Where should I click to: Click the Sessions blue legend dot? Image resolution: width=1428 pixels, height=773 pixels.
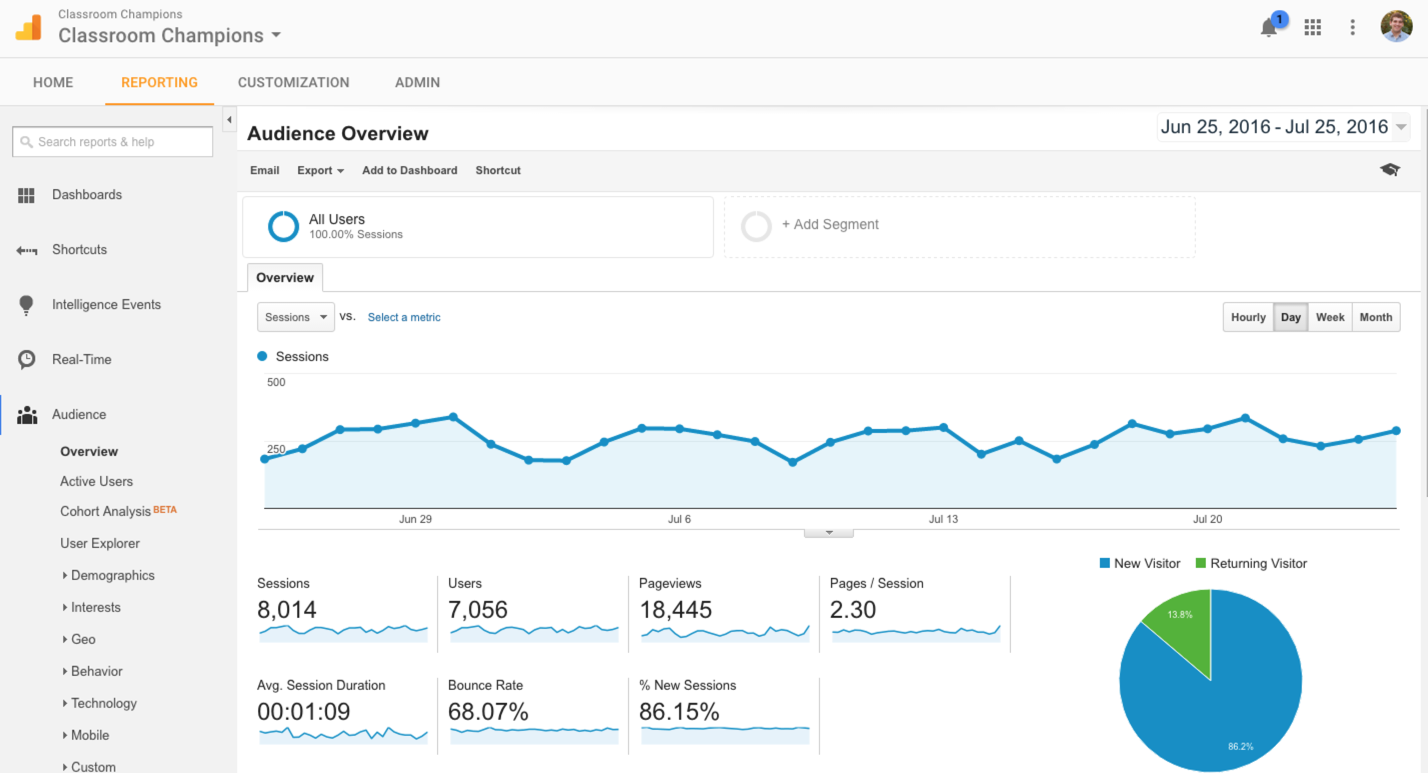click(262, 356)
